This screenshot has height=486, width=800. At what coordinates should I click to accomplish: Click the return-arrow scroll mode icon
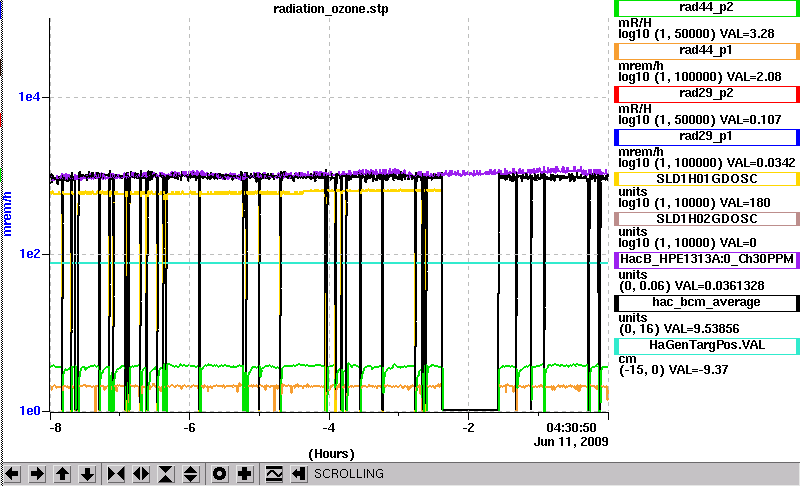click(299, 474)
